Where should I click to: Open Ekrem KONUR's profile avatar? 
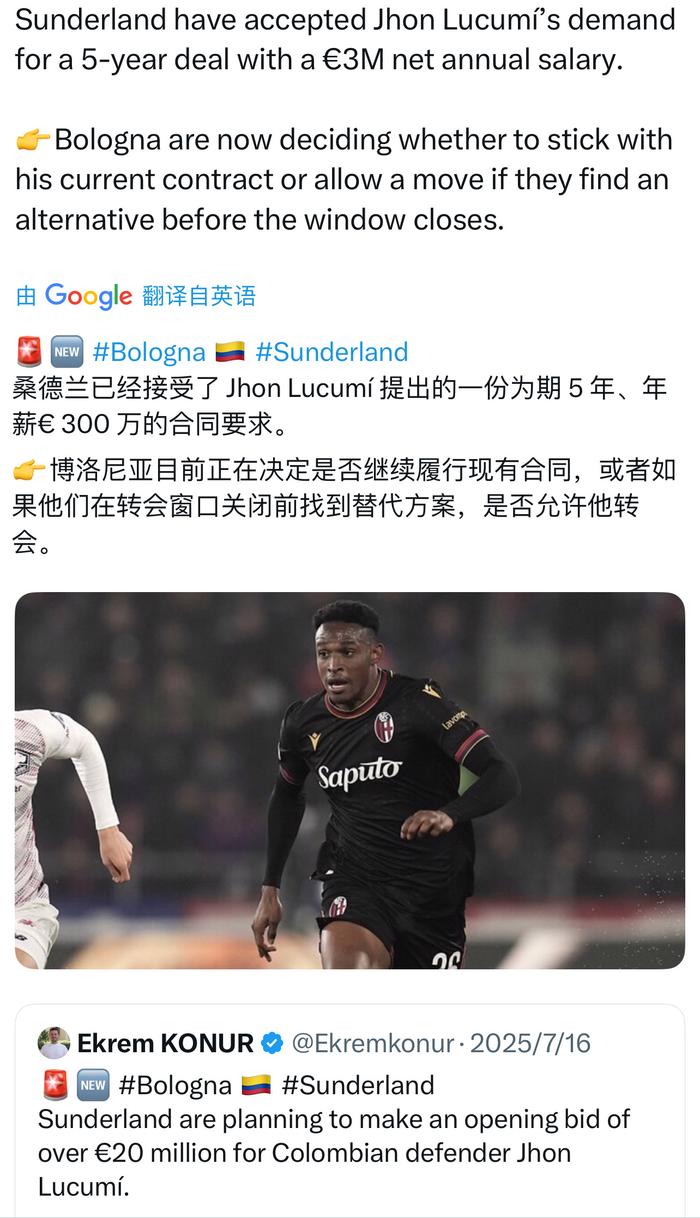point(54,1043)
